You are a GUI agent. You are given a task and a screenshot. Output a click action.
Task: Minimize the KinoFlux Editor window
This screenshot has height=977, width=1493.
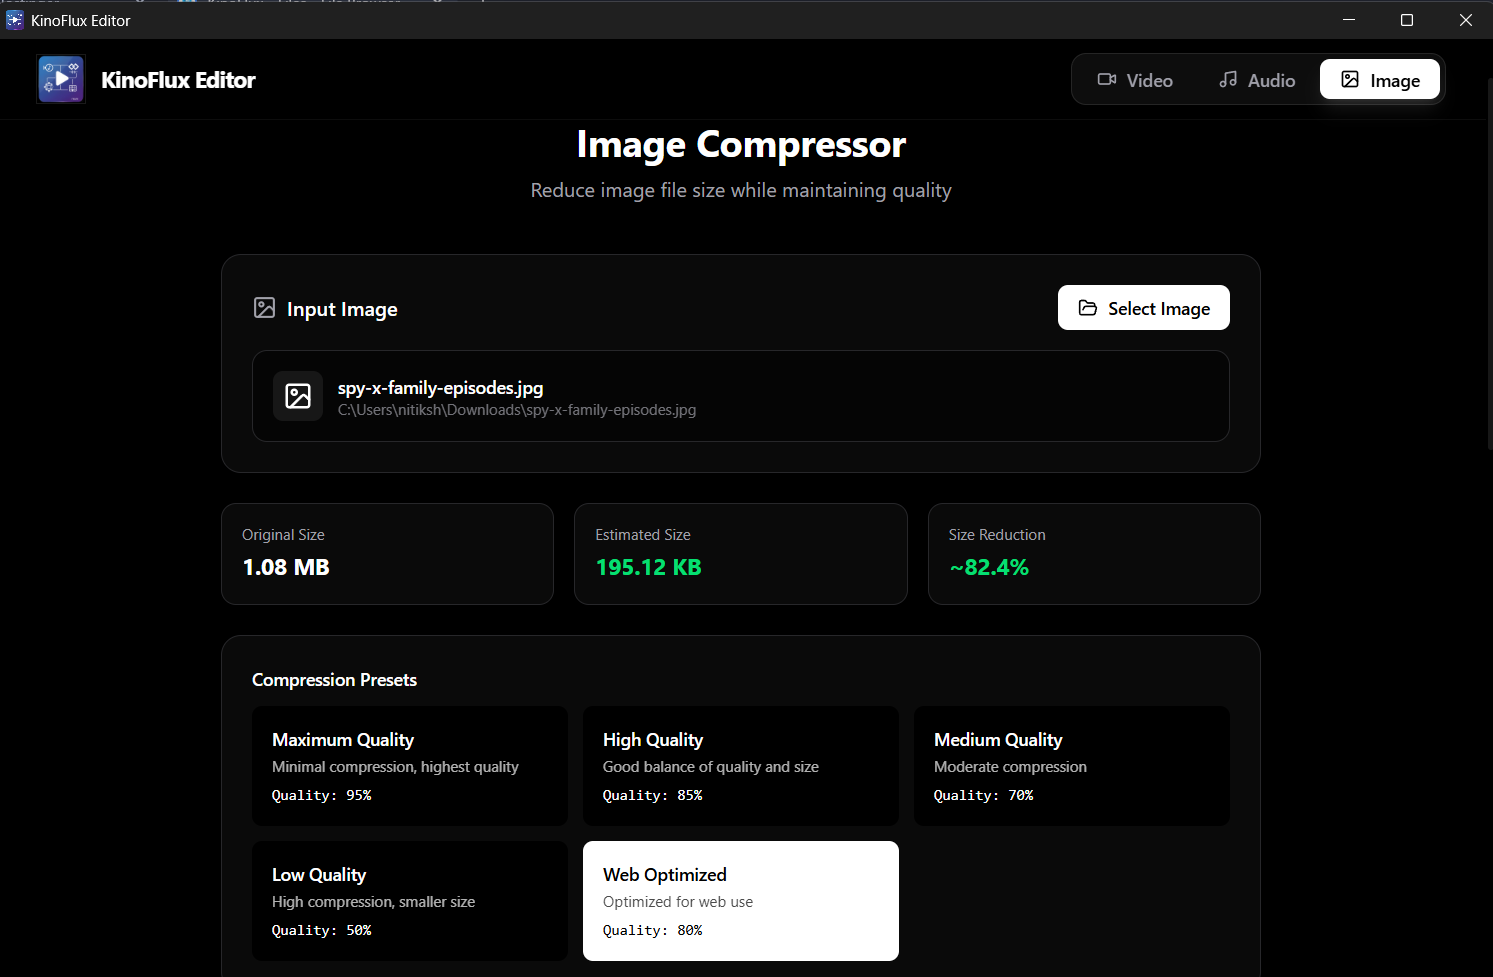tap(1349, 20)
